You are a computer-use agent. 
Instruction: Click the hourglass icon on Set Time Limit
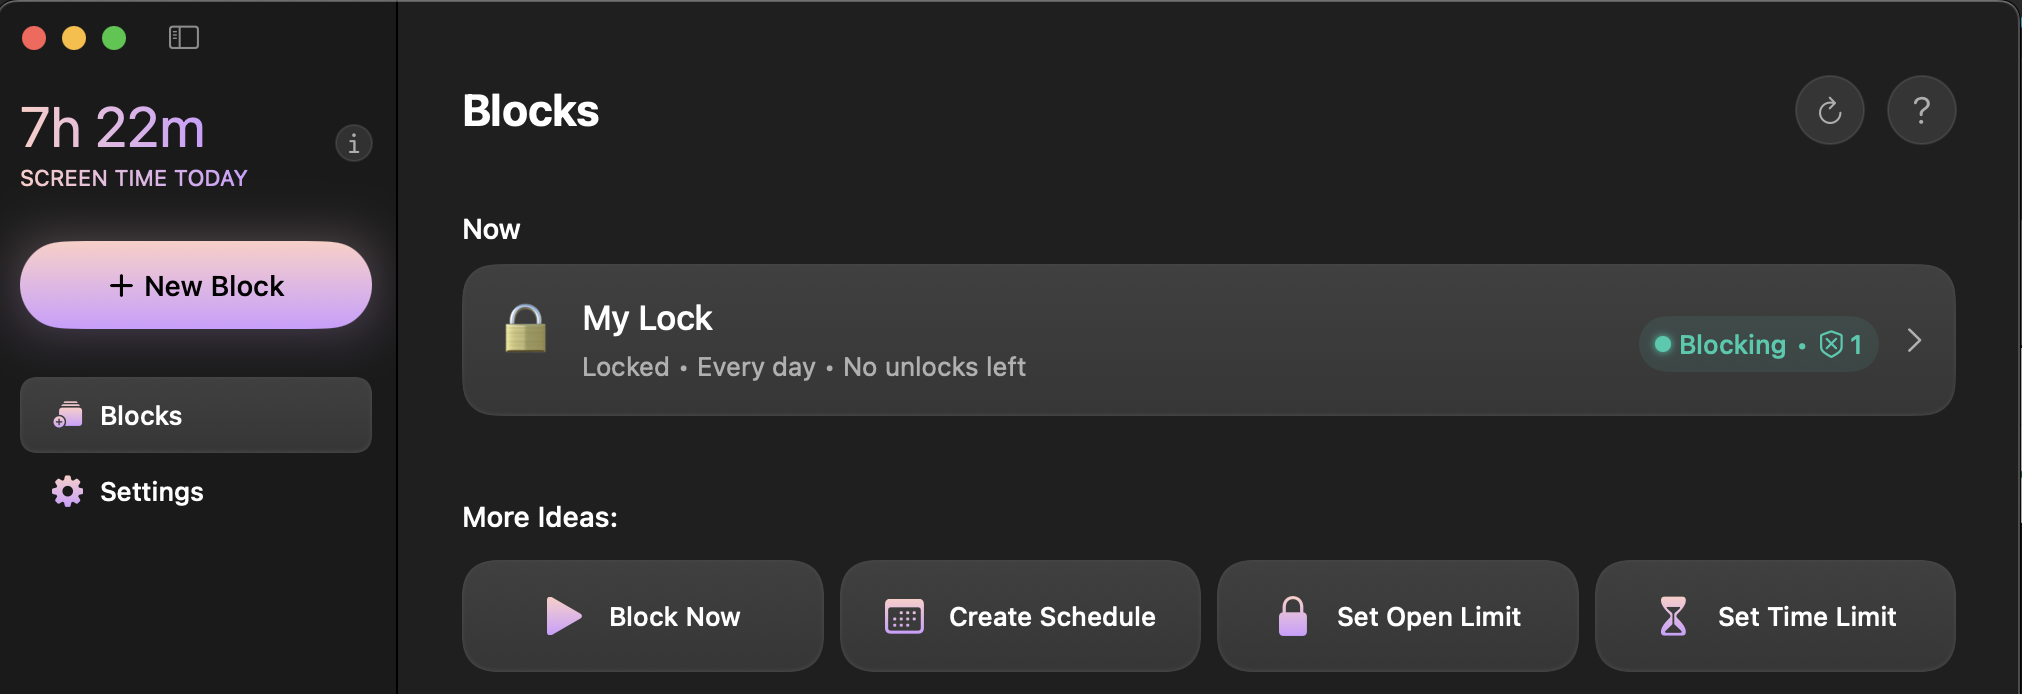tap(1672, 616)
